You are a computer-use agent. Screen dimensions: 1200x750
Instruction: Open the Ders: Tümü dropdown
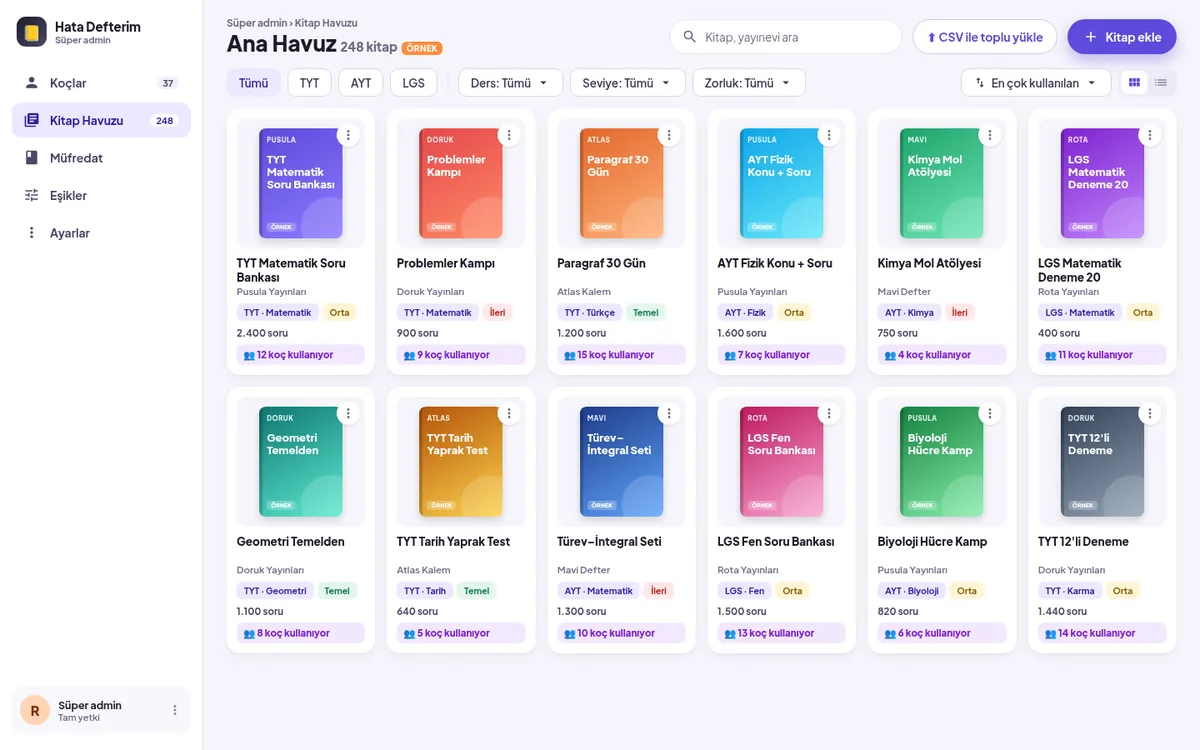(x=511, y=83)
